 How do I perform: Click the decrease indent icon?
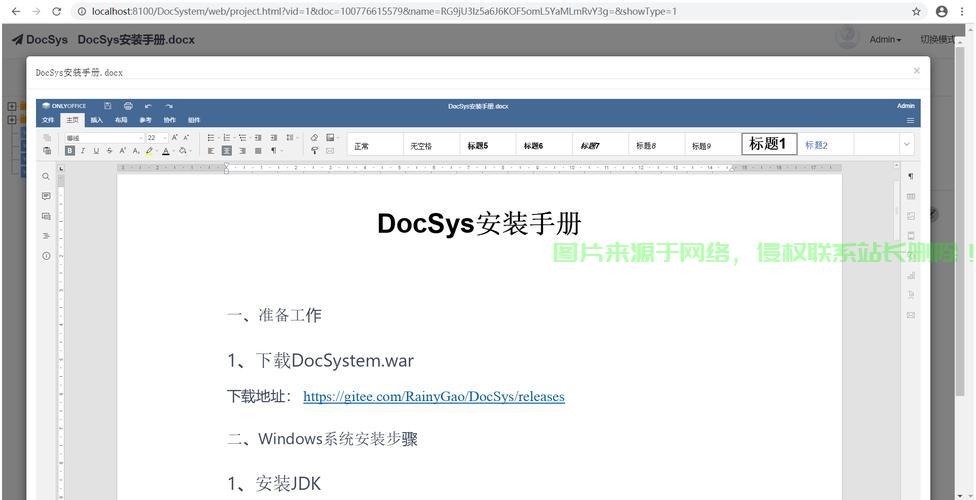coord(258,138)
